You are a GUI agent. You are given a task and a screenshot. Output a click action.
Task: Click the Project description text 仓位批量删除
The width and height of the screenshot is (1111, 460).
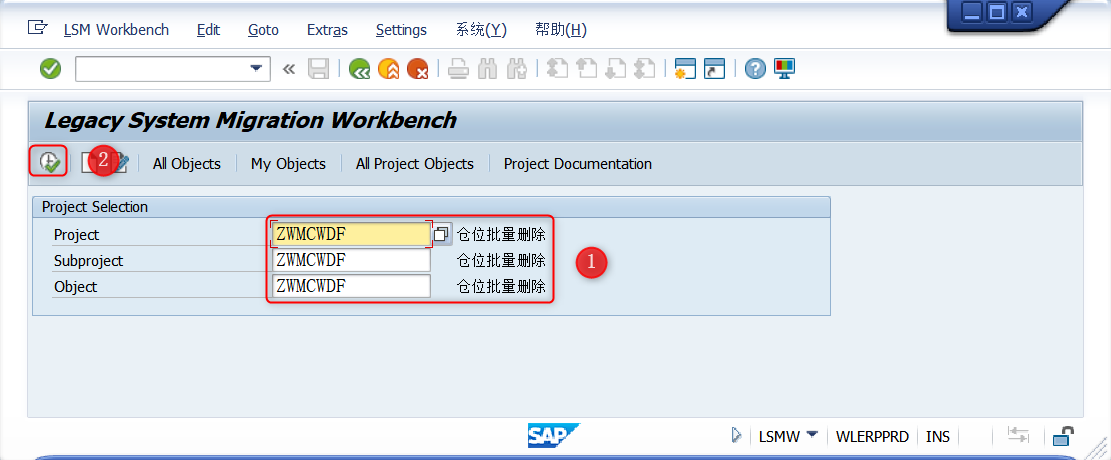(501, 234)
